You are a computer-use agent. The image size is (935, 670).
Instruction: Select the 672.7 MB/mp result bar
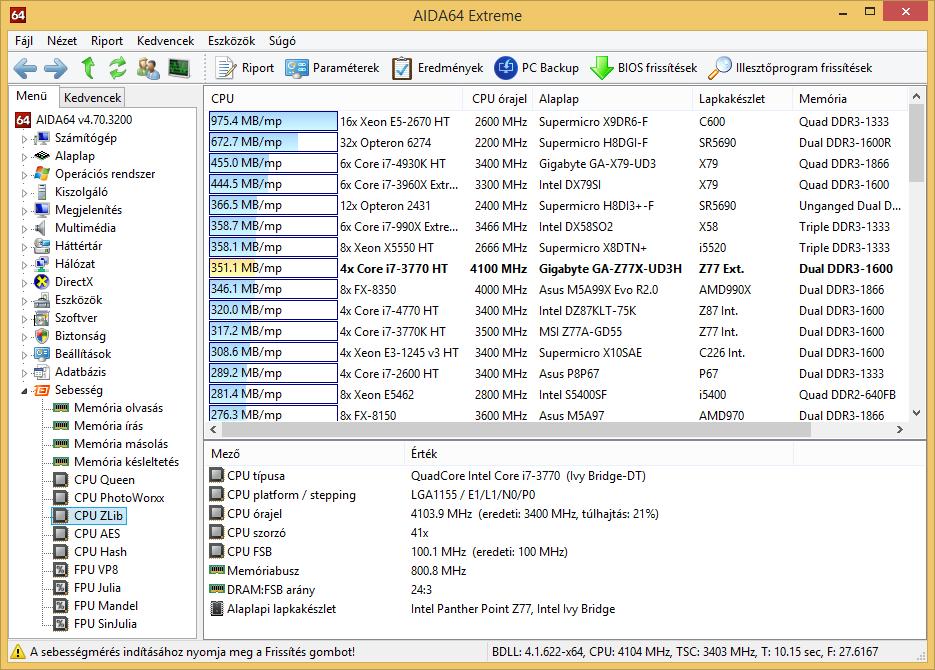pos(273,142)
